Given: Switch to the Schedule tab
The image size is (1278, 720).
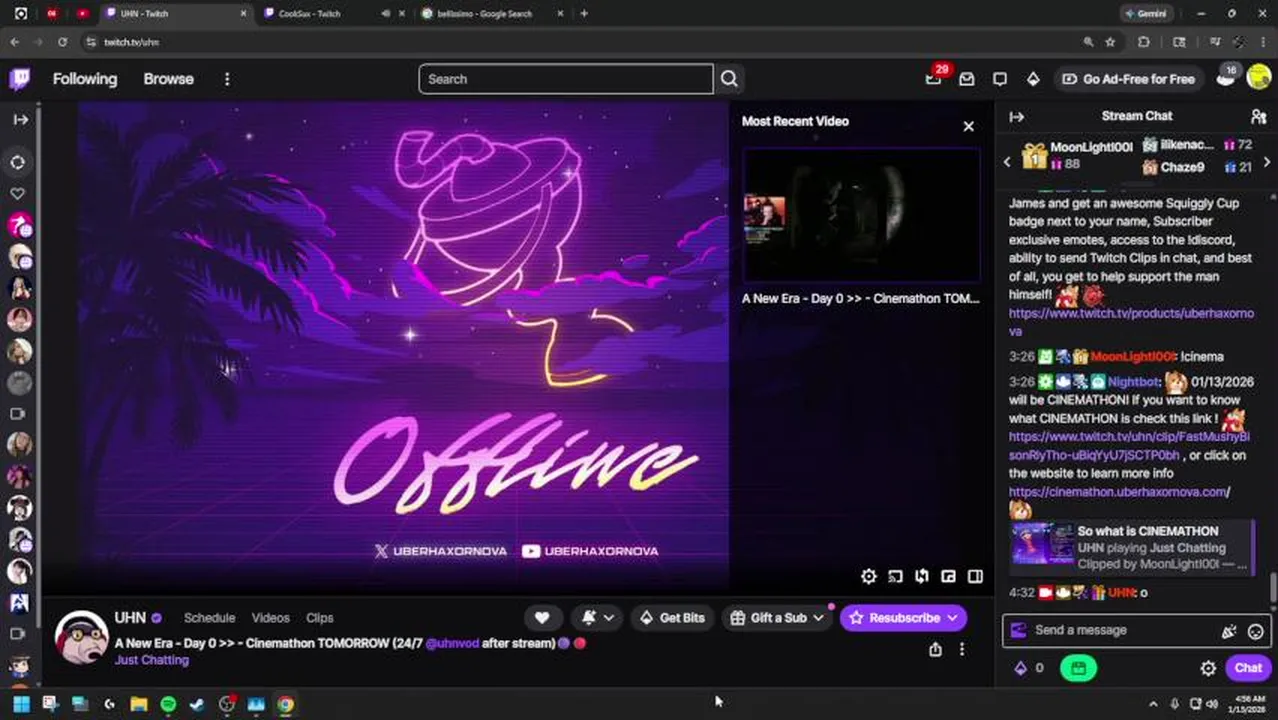Looking at the screenshot, I should coord(209,618).
